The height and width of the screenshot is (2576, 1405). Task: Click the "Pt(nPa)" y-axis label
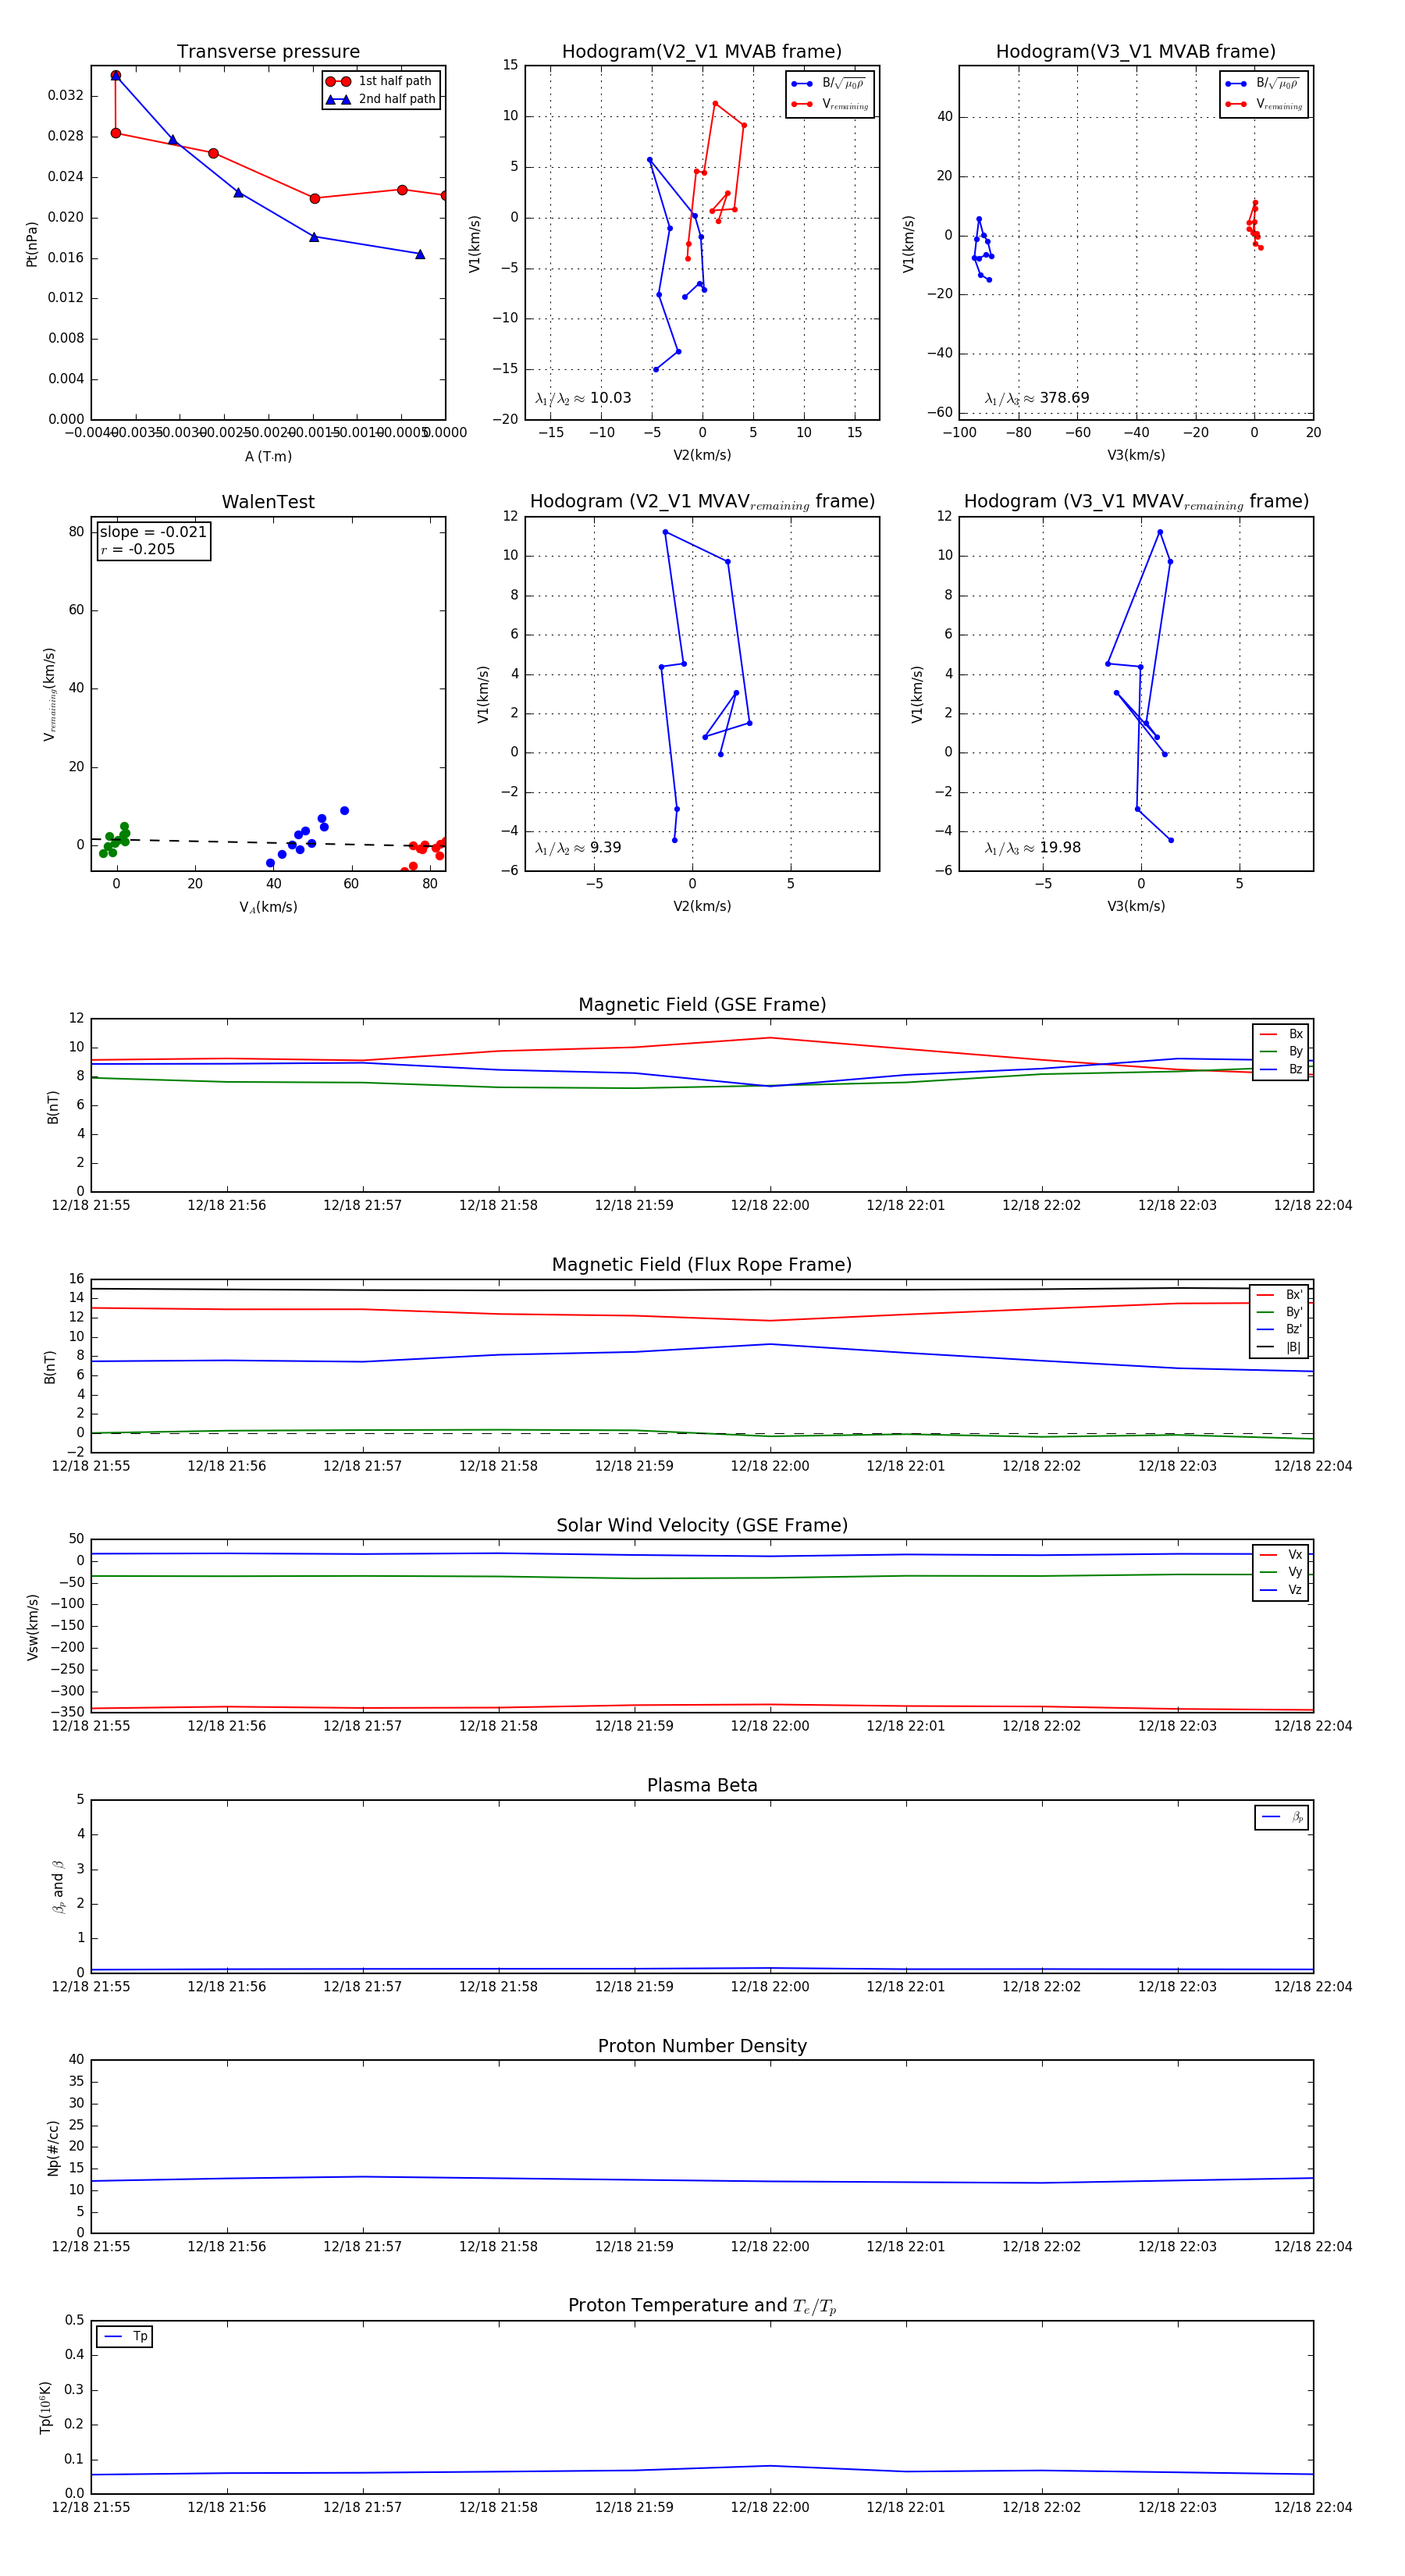(32, 243)
